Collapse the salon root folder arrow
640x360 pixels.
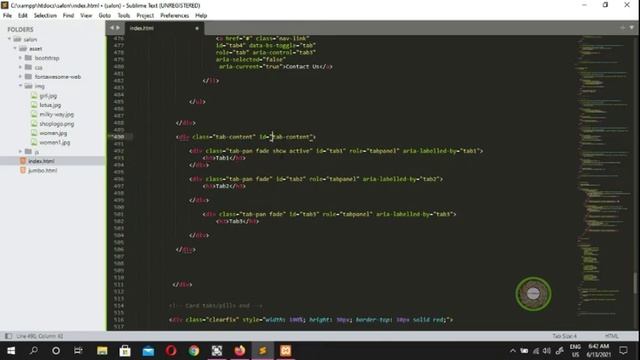pyautogui.click(x=9, y=39)
